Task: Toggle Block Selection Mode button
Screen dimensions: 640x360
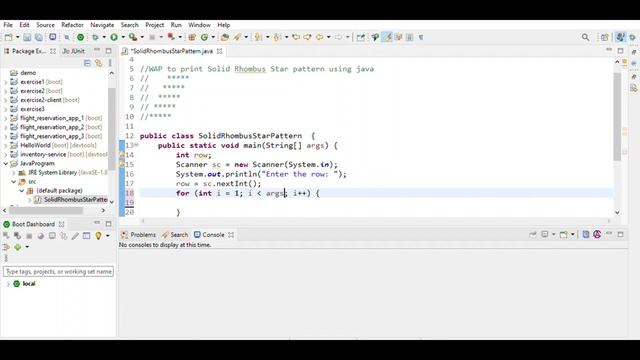Action: tap(409, 37)
